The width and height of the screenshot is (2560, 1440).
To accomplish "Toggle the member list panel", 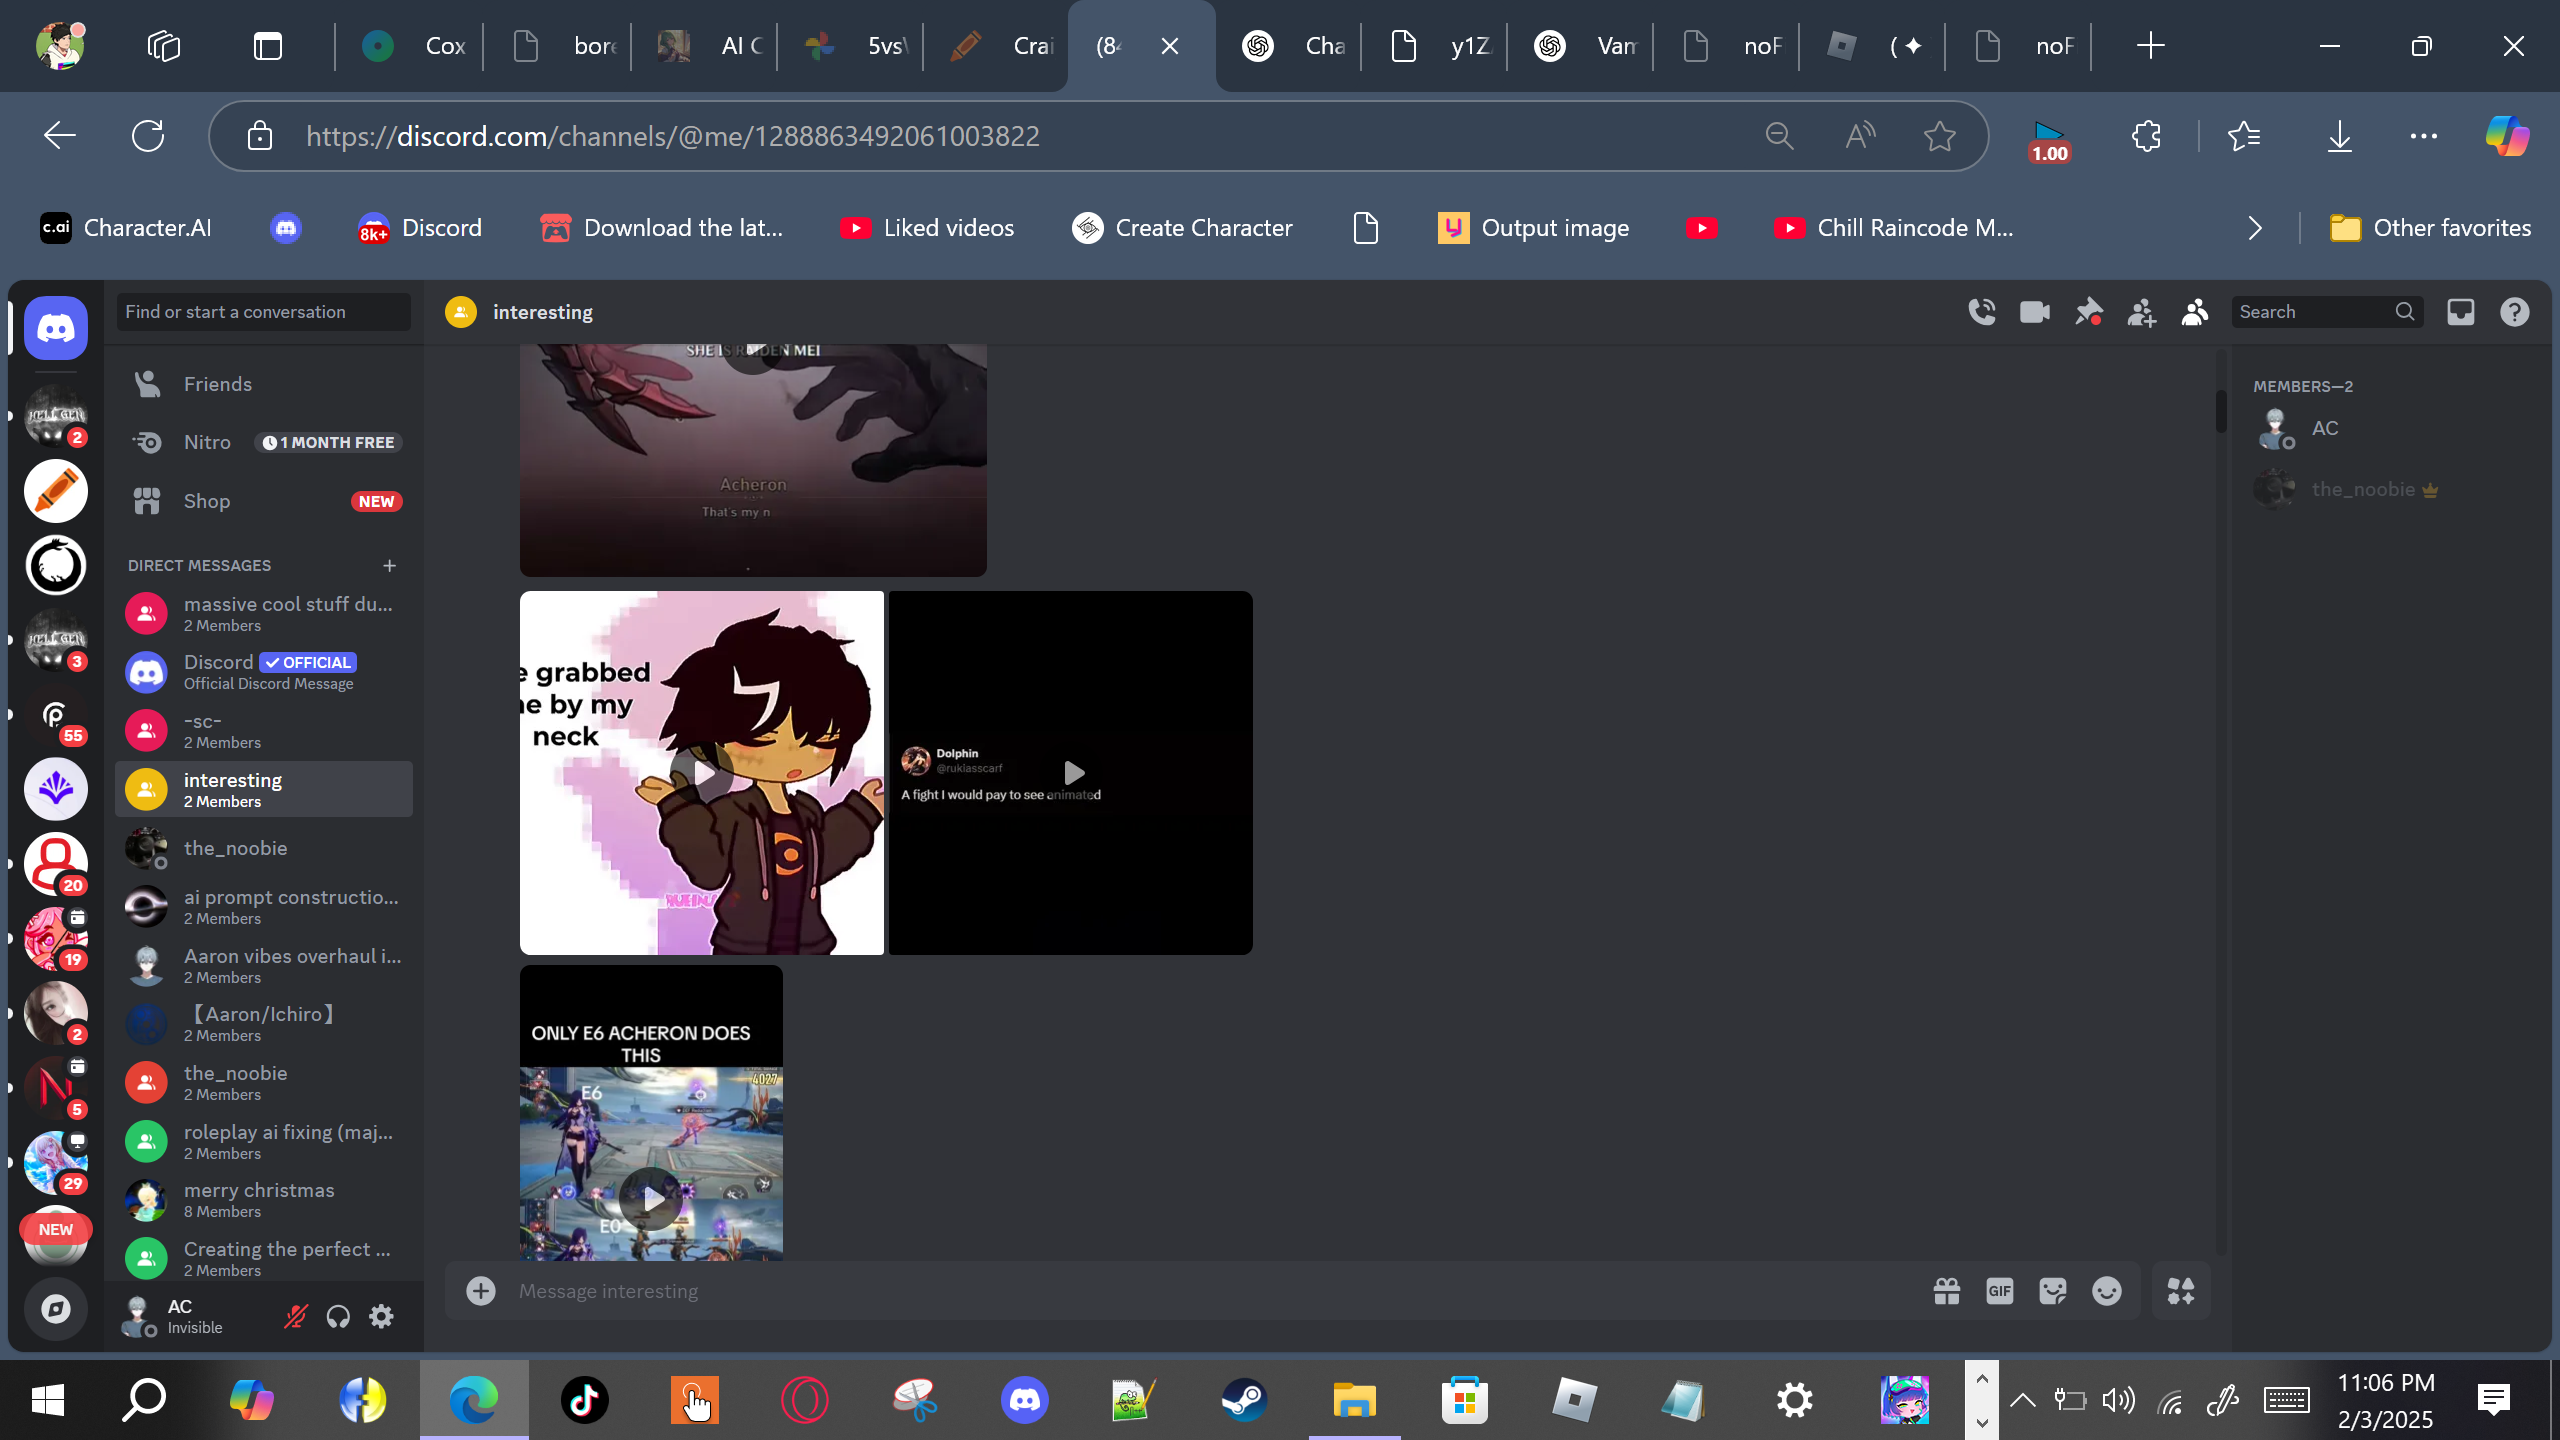I will [x=2195, y=312].
